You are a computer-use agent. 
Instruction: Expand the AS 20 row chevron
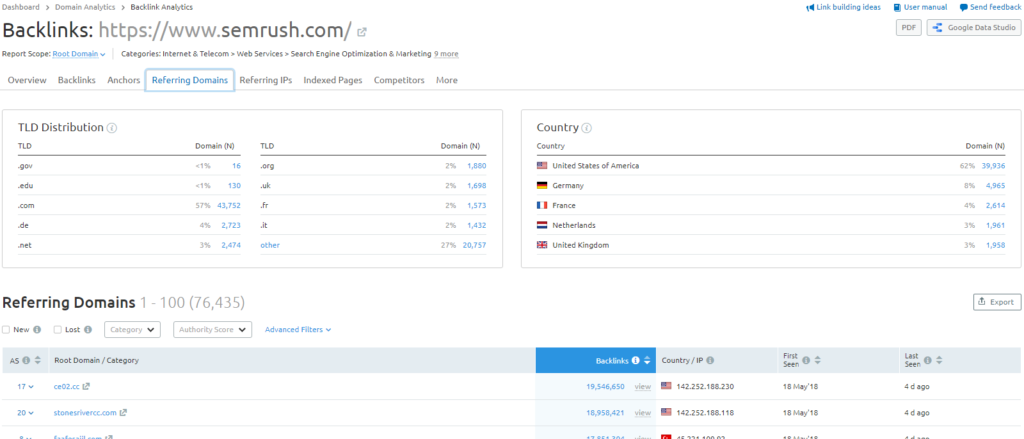[31, 413]
